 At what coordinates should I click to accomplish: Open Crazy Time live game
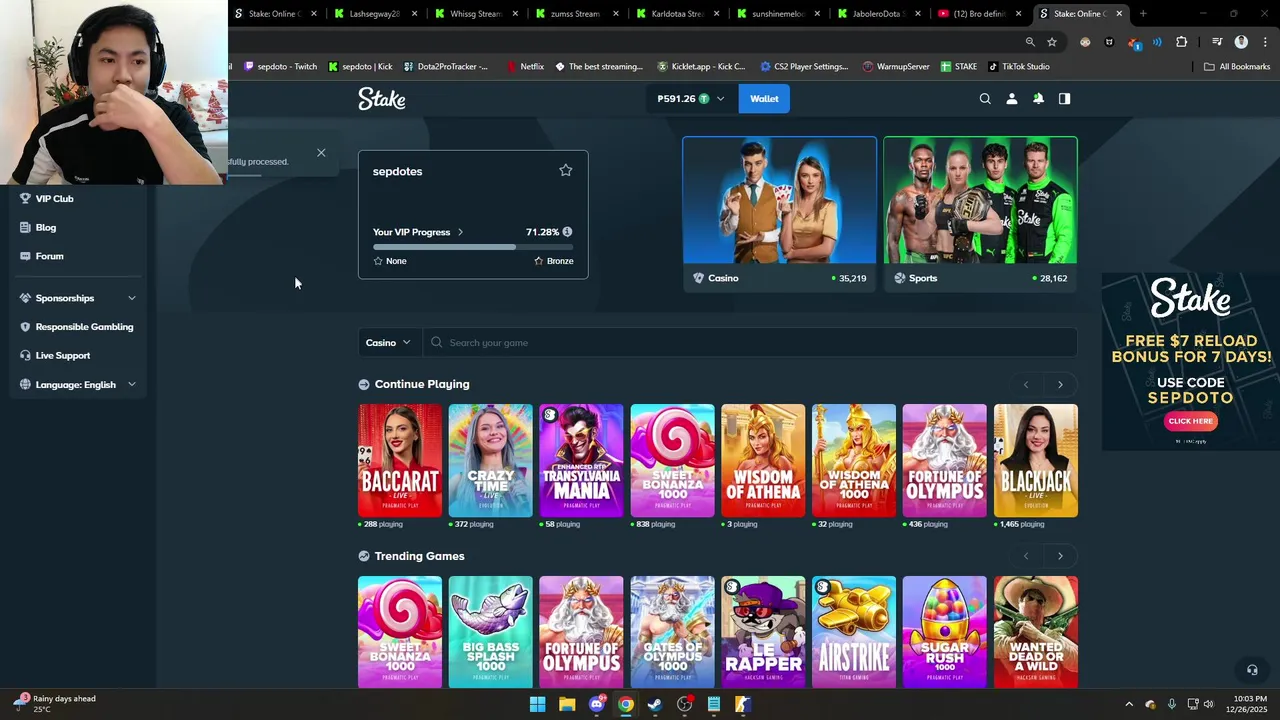coord(490,461)
